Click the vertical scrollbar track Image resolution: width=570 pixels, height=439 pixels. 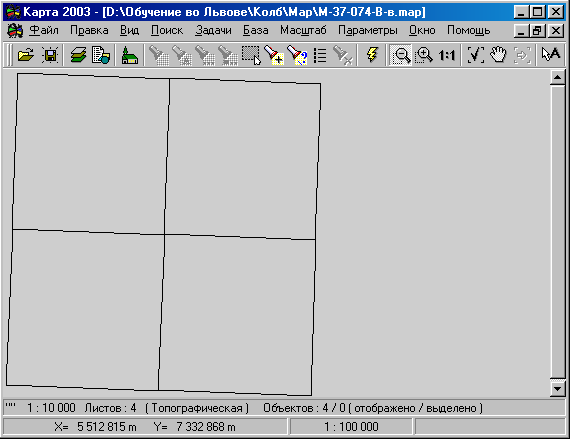(557, 233)
